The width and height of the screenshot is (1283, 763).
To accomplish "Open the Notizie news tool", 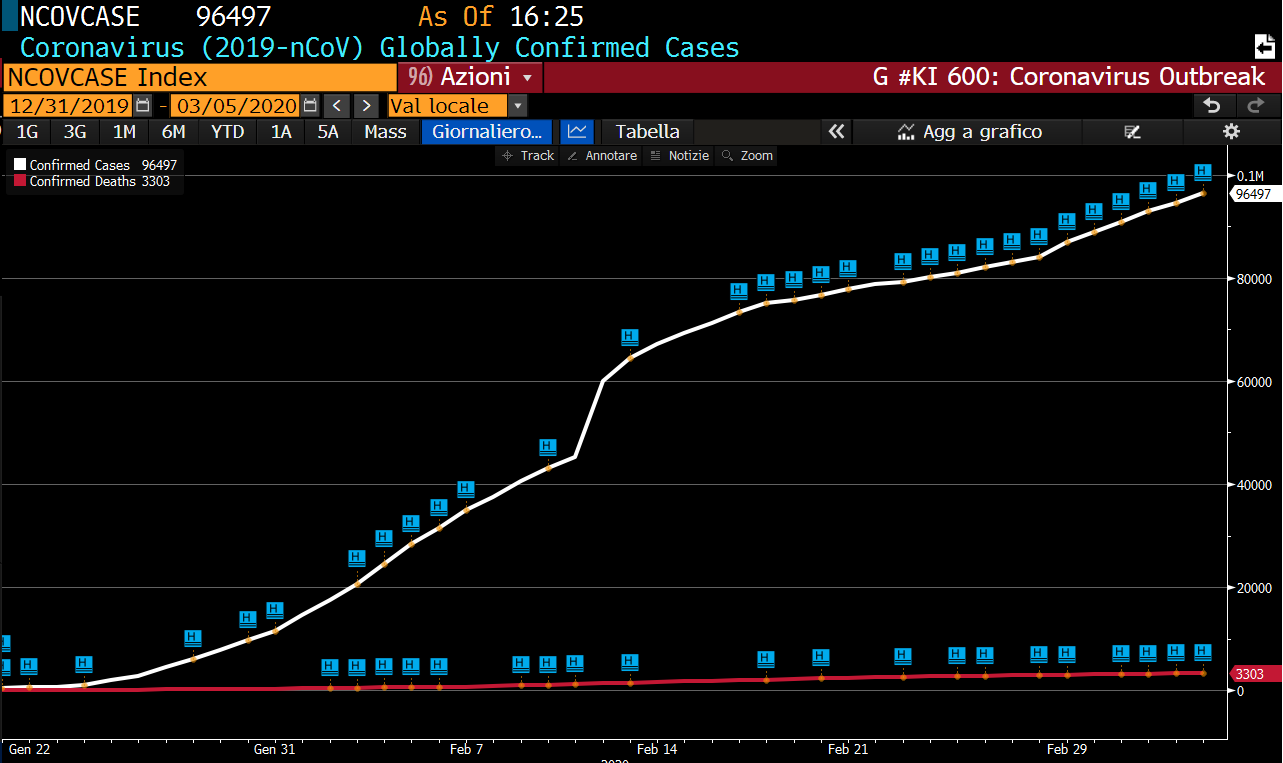I will click(x=680, y=156).
